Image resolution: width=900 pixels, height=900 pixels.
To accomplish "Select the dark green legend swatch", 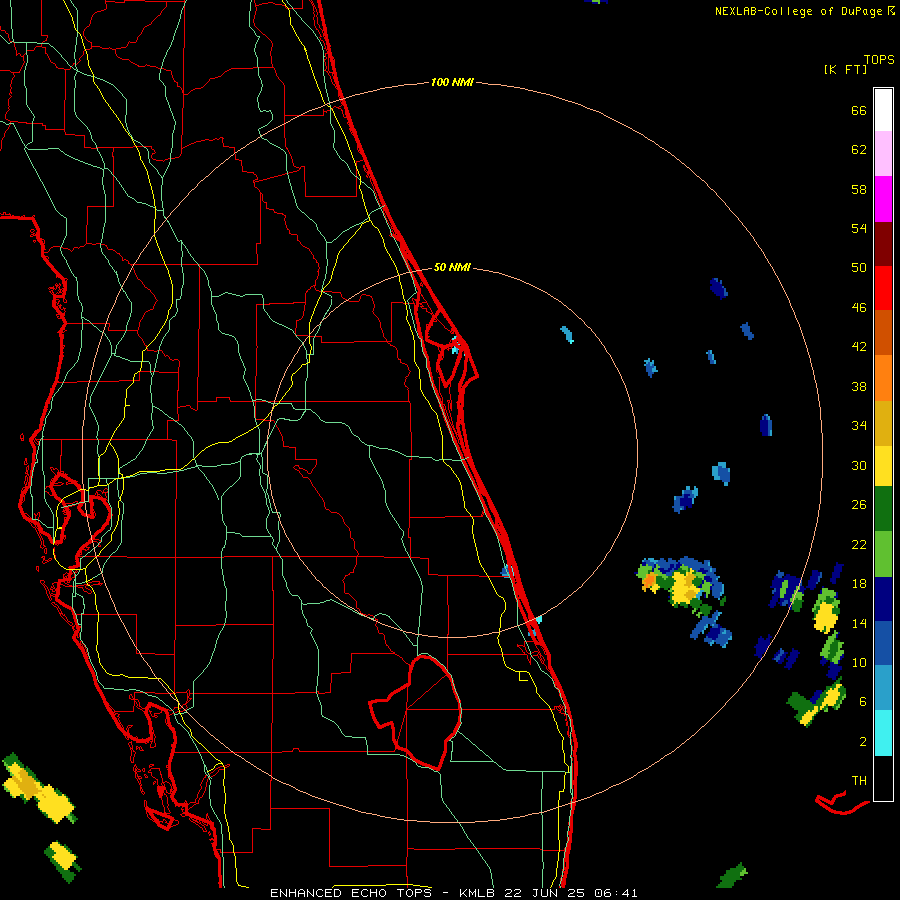I will 883,509.
